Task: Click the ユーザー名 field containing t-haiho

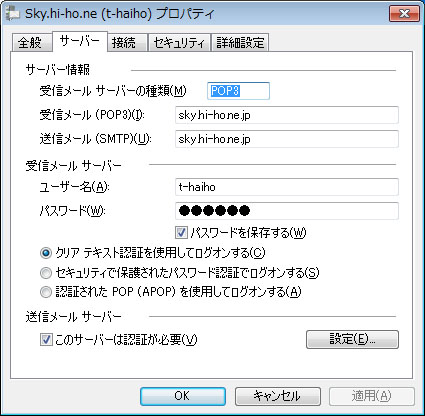Action: (x=287, y=187)
